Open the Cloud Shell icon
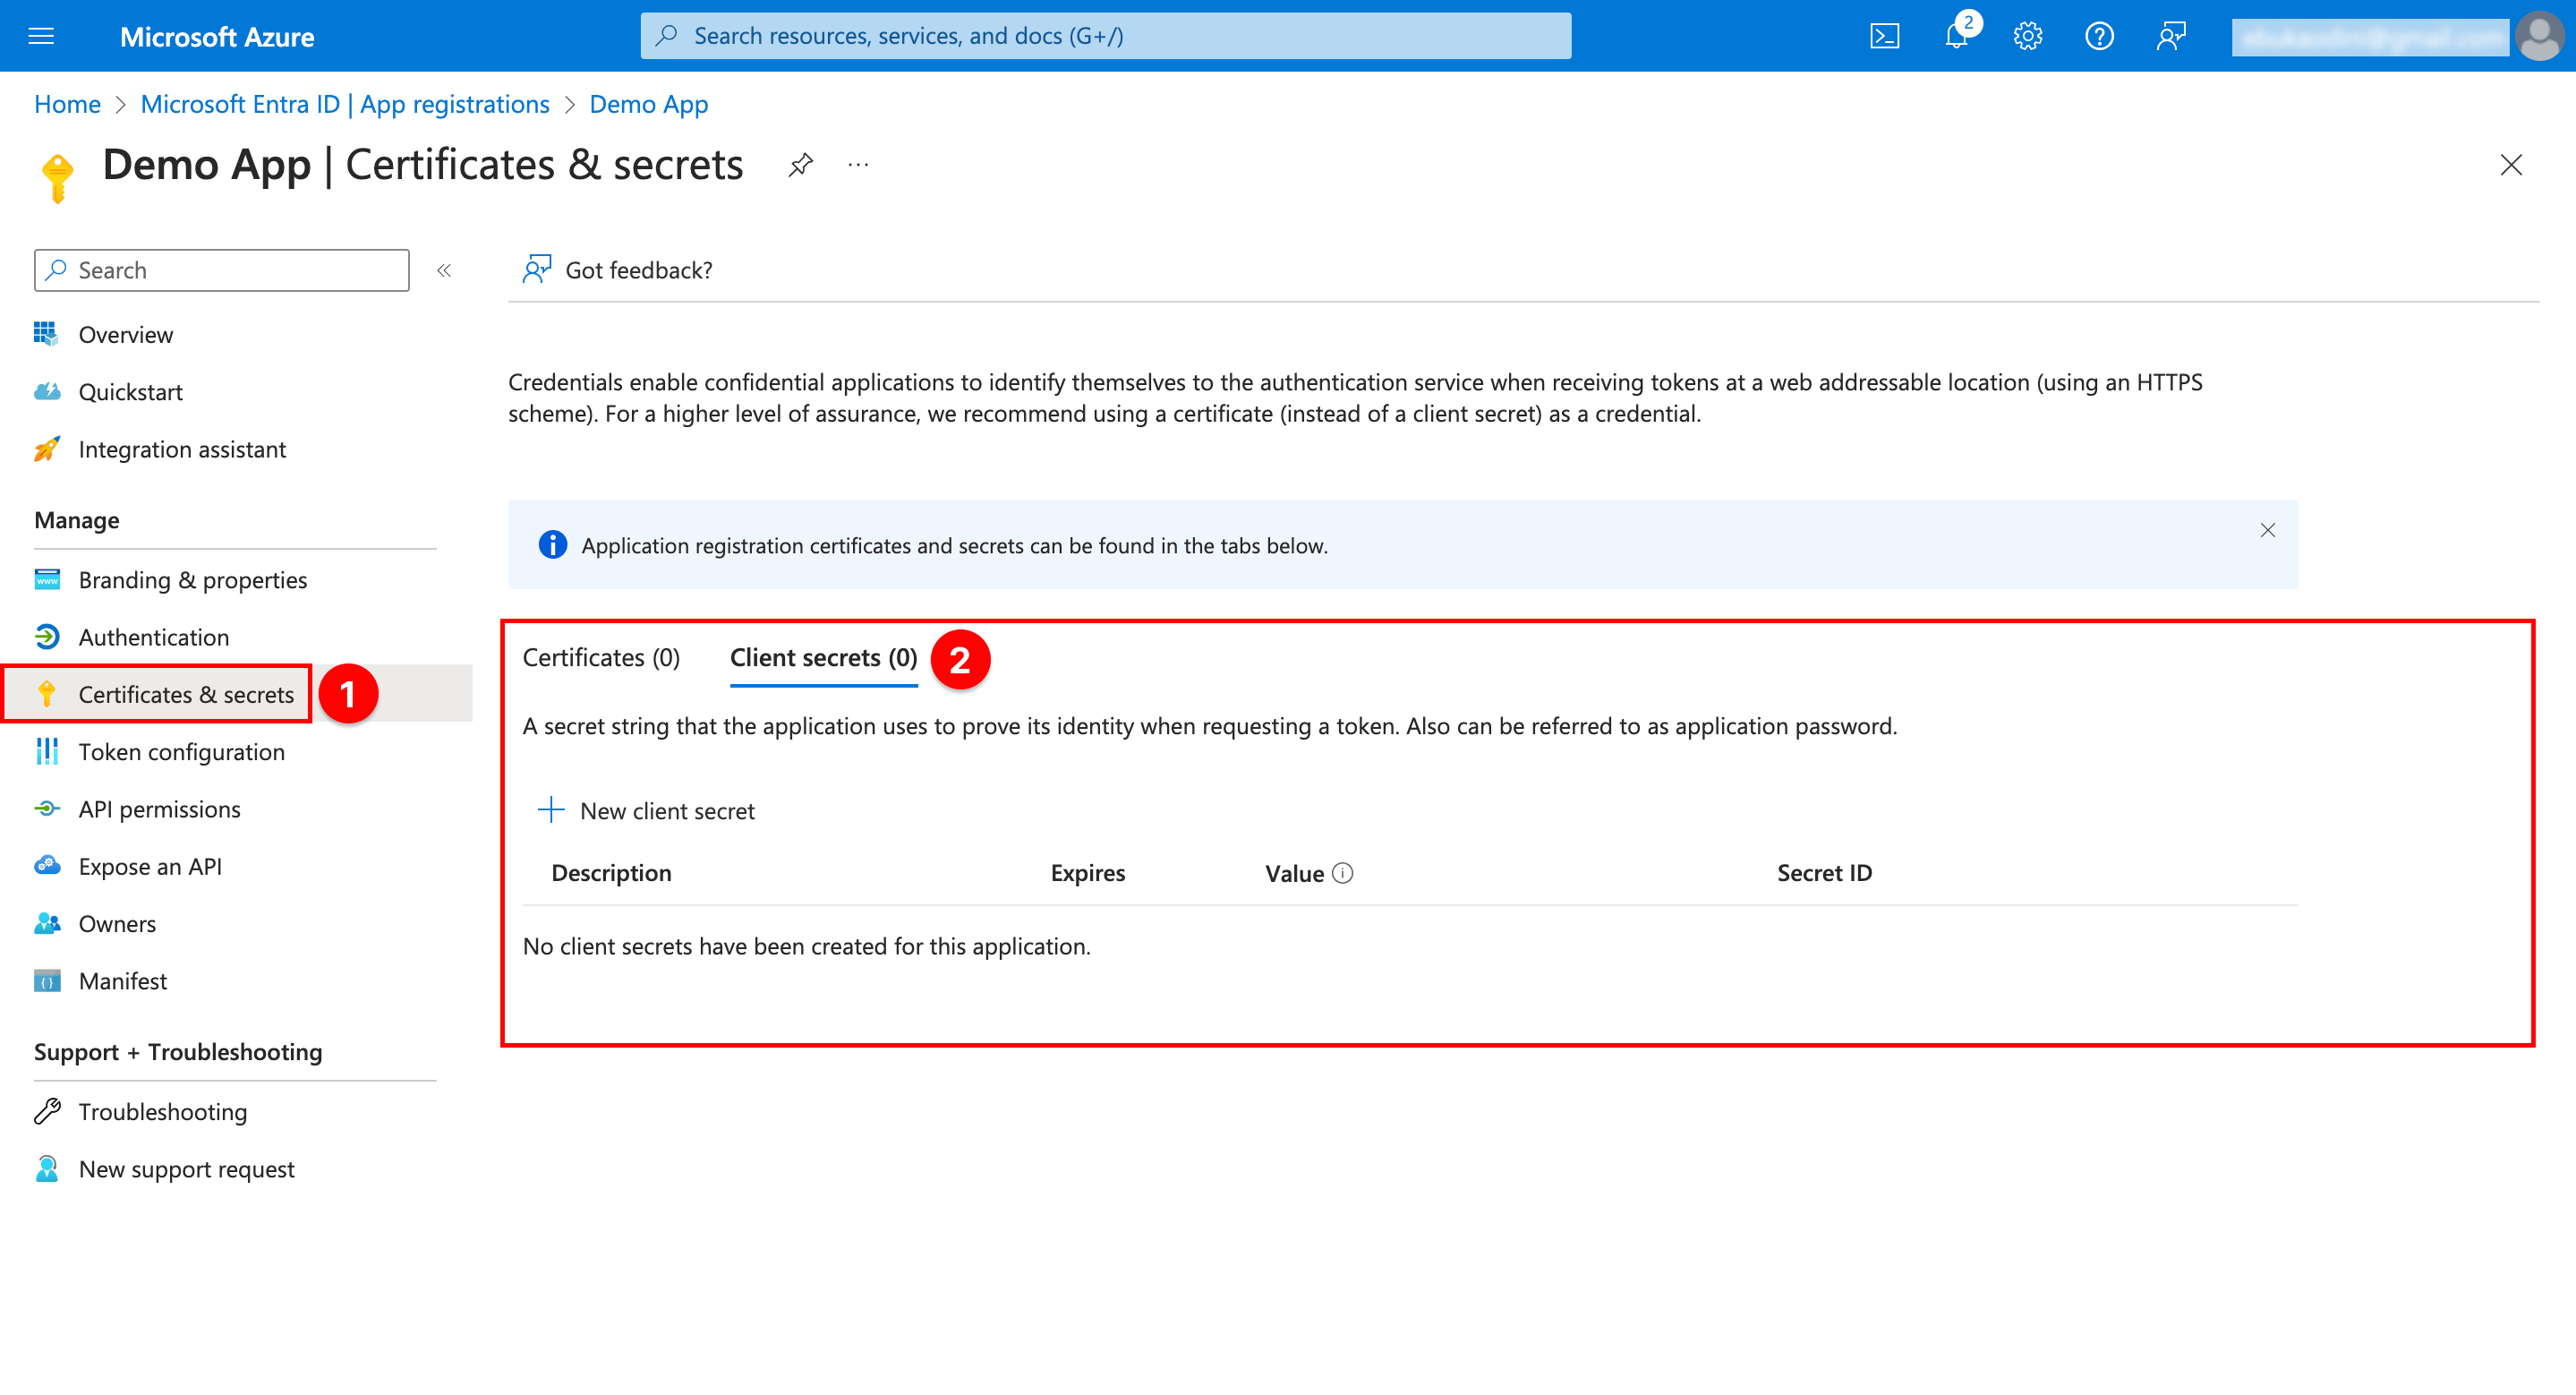Viewport: 2576px width, 1395px height. [1884, 36]
